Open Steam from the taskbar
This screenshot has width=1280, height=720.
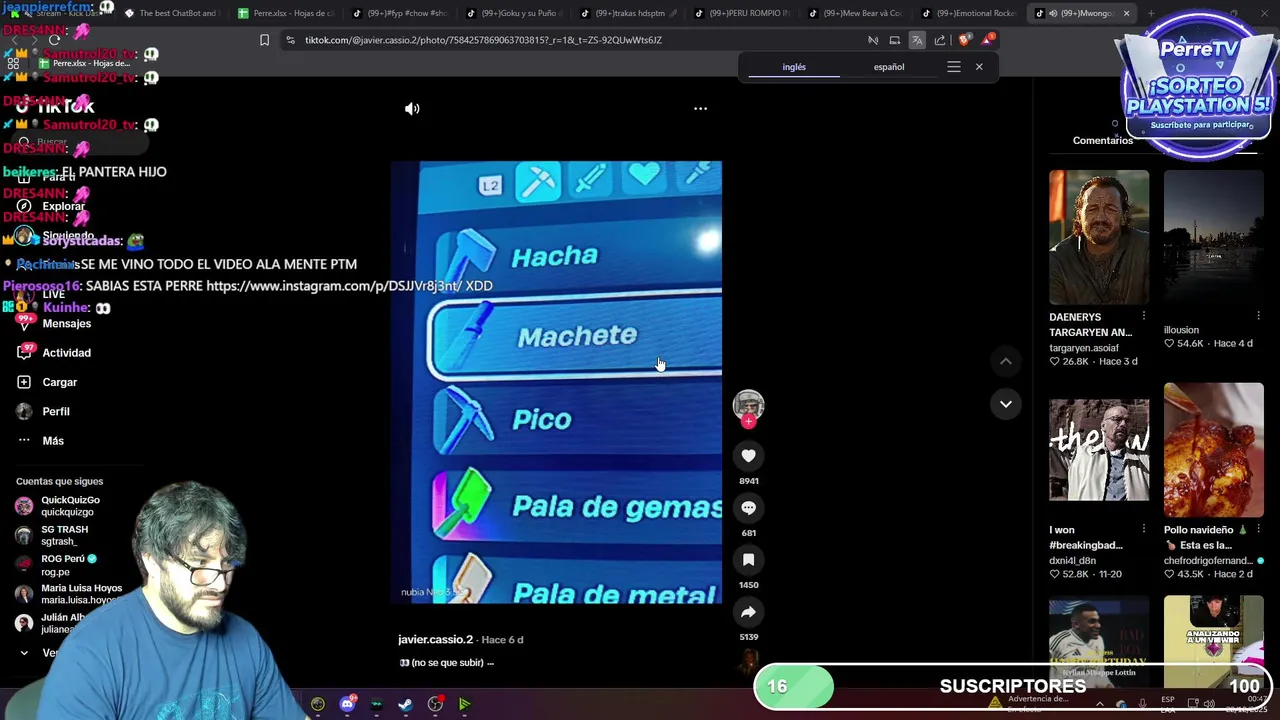[405, 704]
